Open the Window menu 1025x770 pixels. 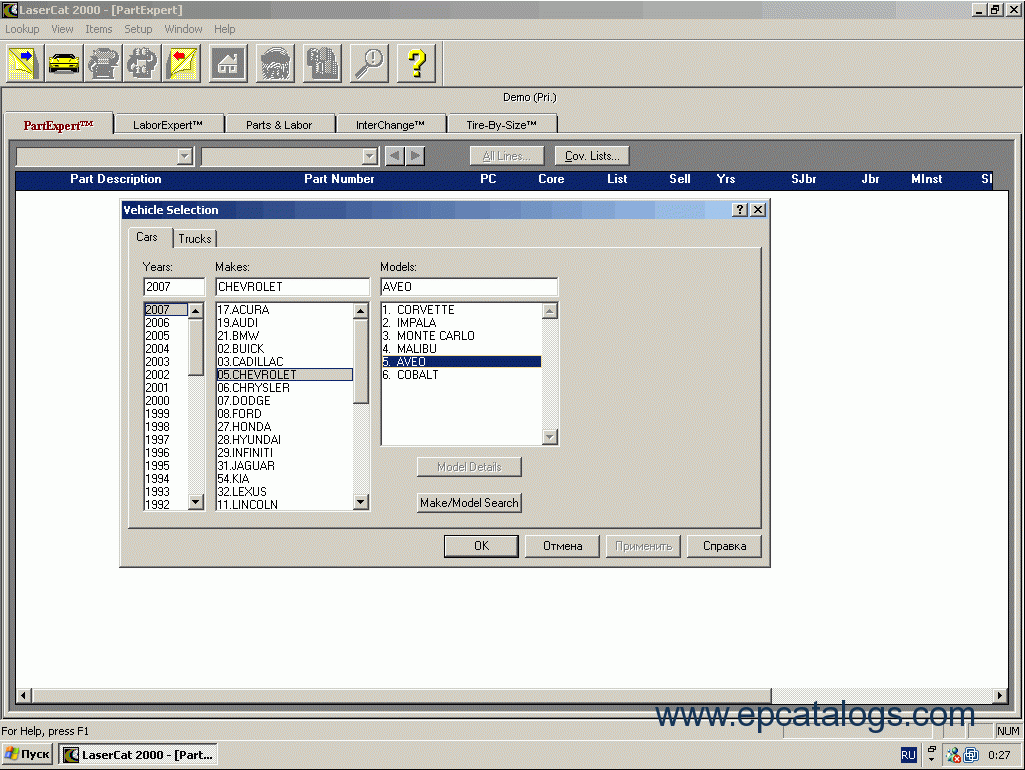[x=183, y=29]
